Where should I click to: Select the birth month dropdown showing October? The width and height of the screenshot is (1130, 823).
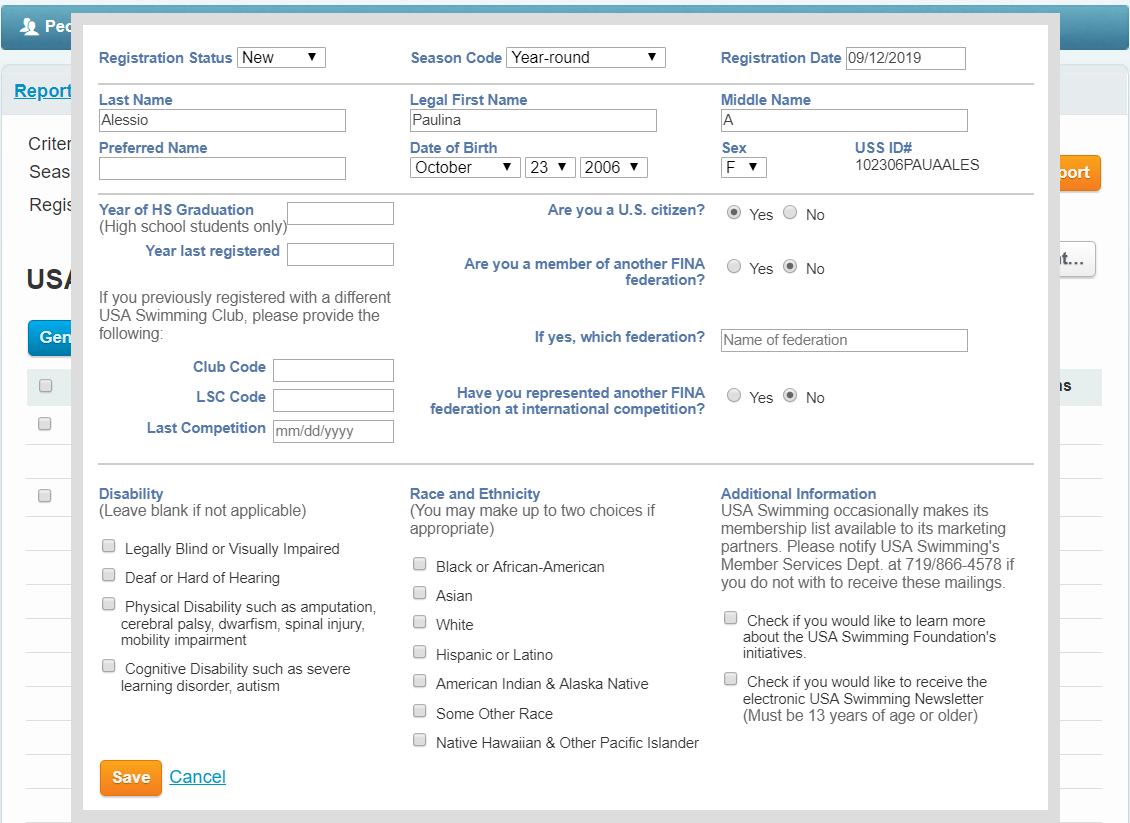[465, 167]
